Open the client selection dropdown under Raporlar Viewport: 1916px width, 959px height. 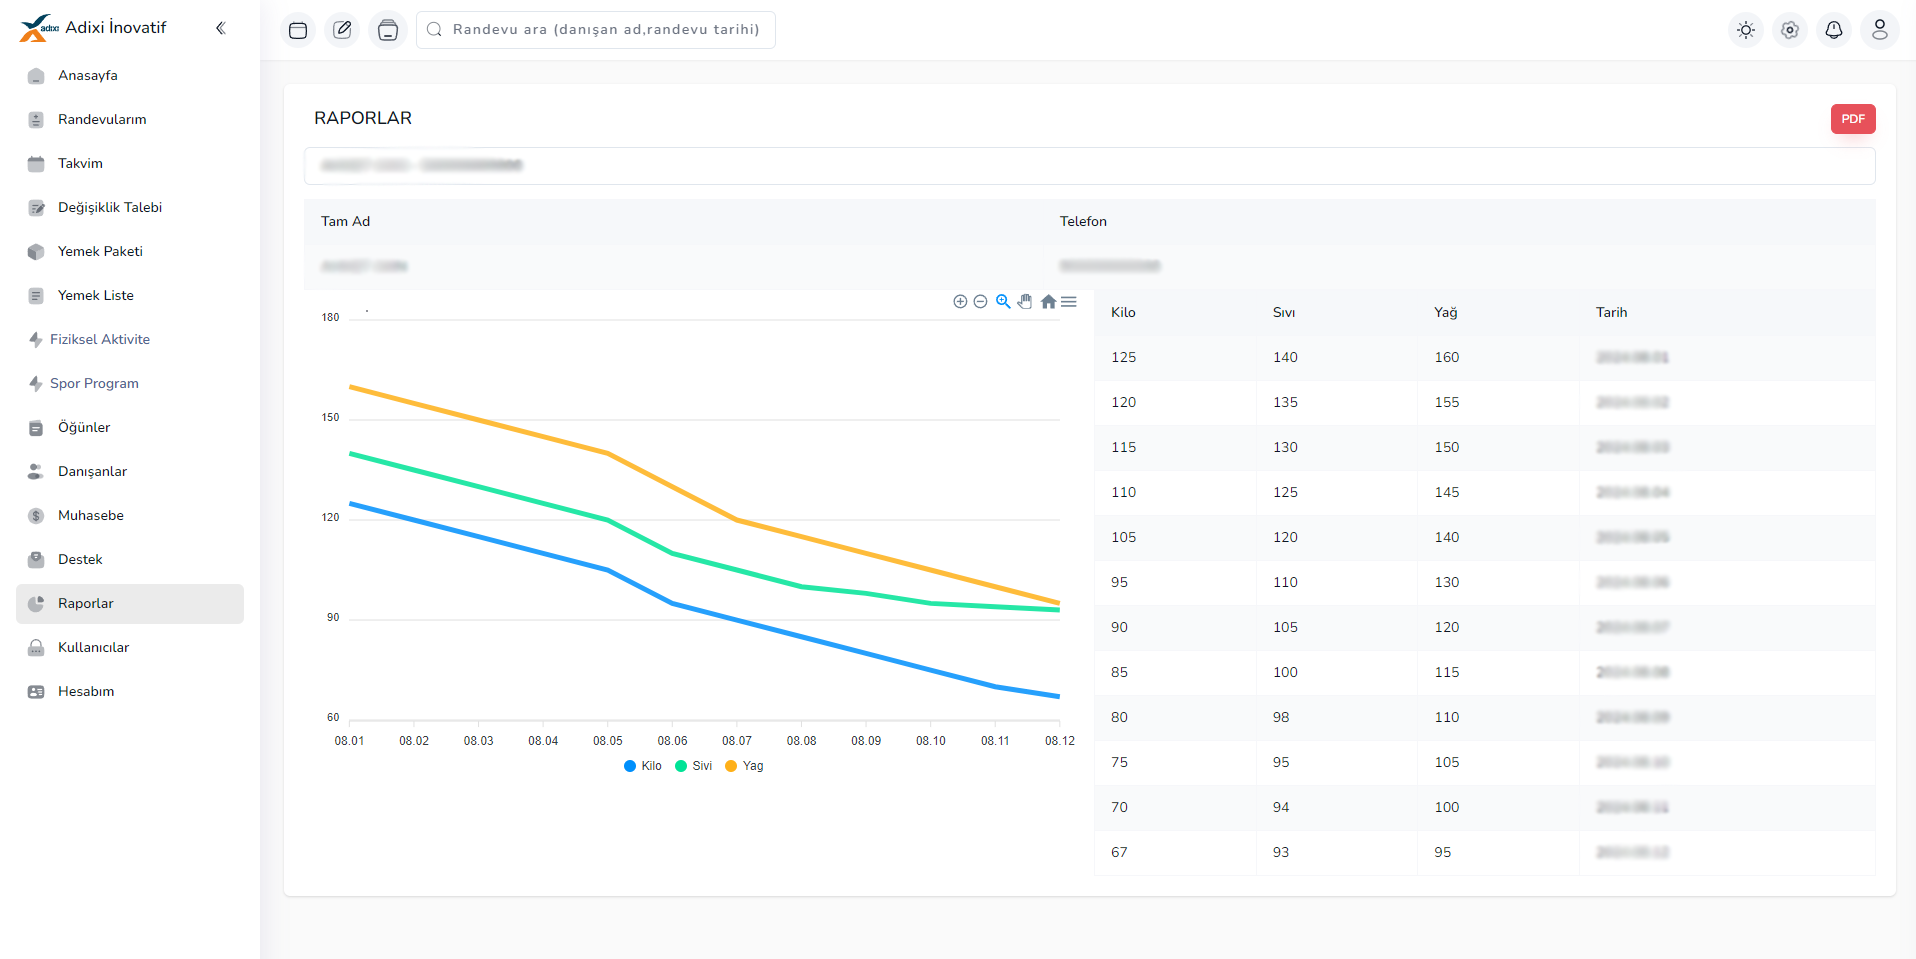(1089, 166)
